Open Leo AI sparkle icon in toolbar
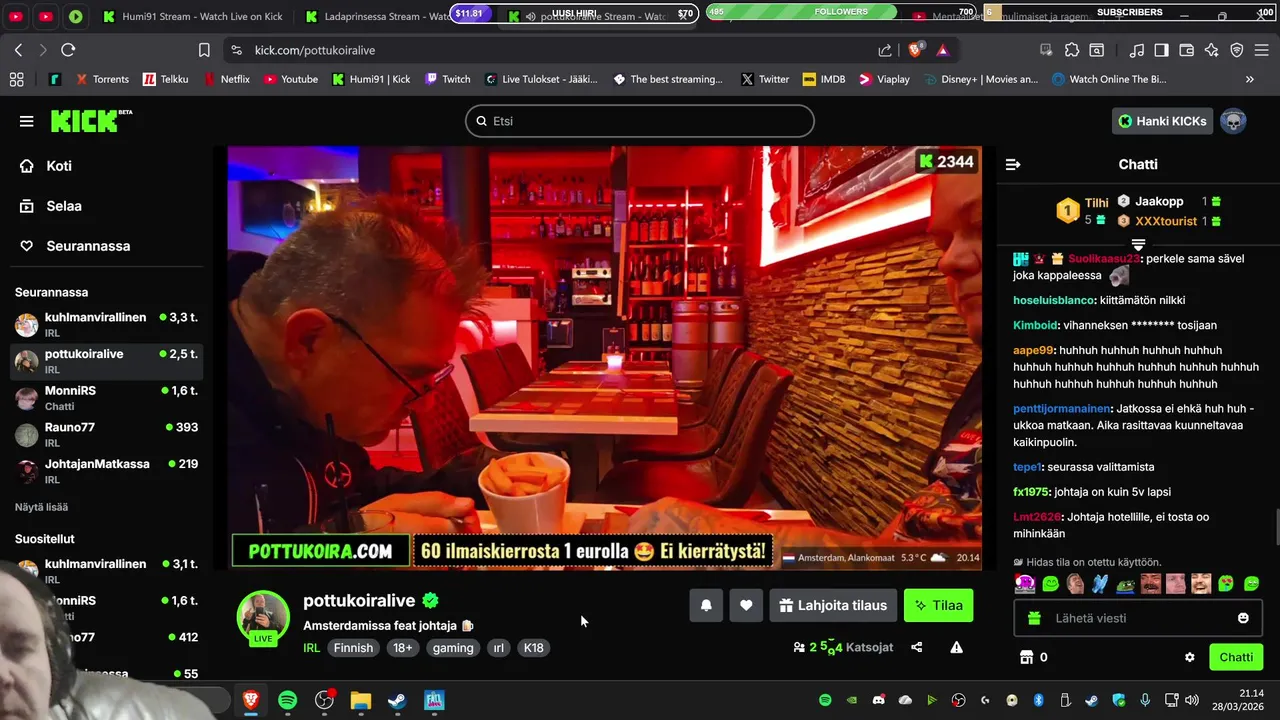 pyautogui.click(x=1212, y=50)
